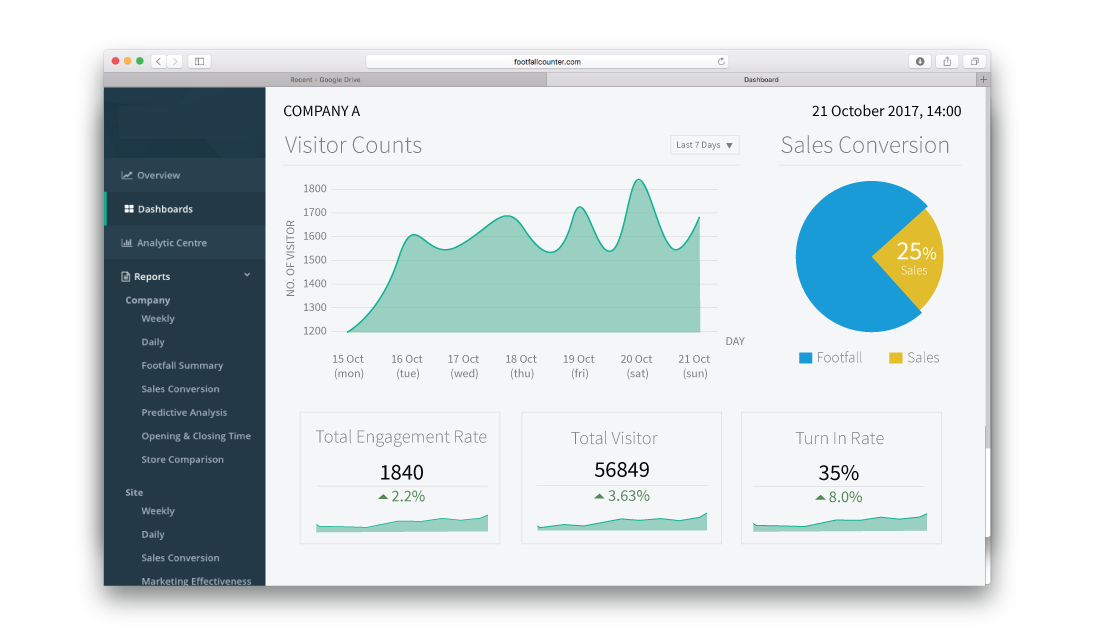
Task: Reload the page with the refresh icon
Action: [721, 61]
